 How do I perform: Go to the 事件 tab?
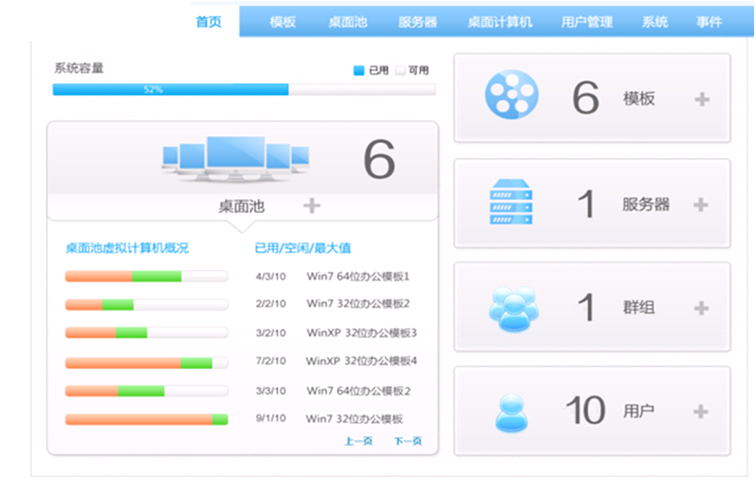click(708, 22)
